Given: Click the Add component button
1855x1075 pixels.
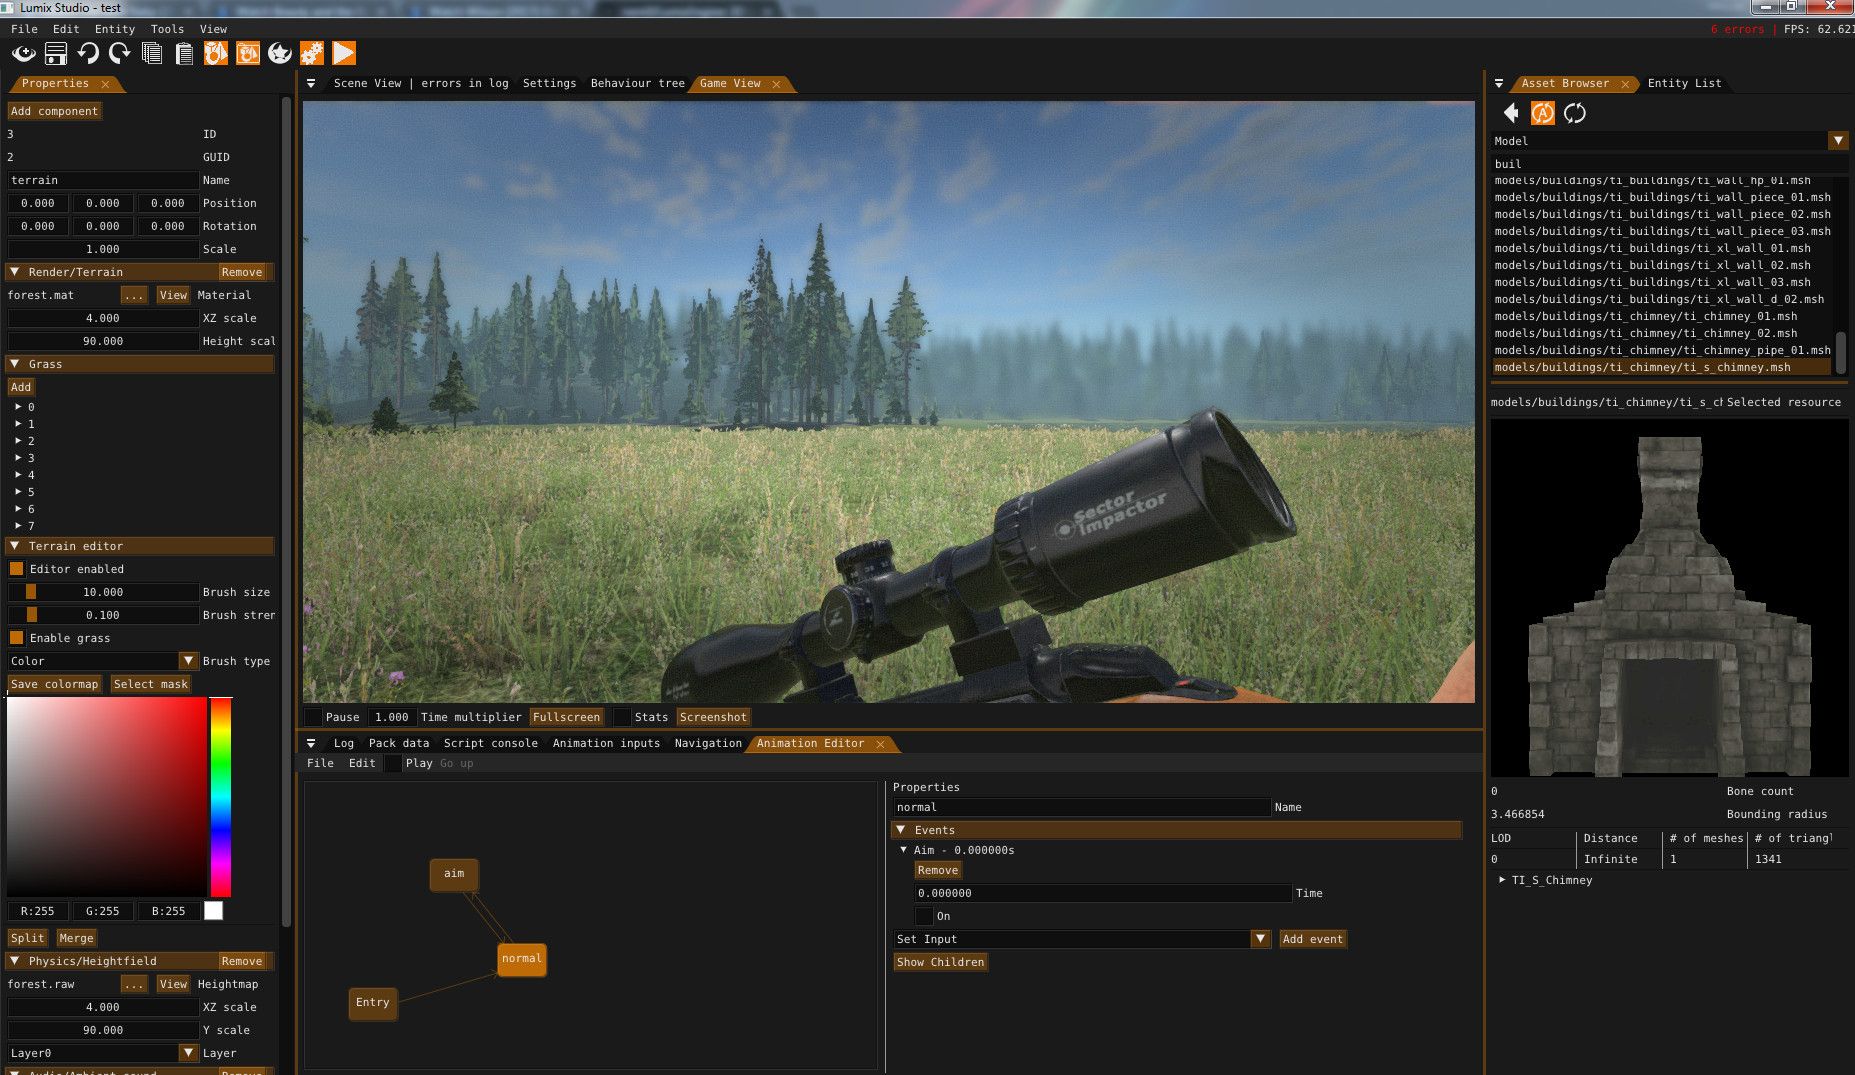Looking at the screenshot, I should (x=54, y=110).
